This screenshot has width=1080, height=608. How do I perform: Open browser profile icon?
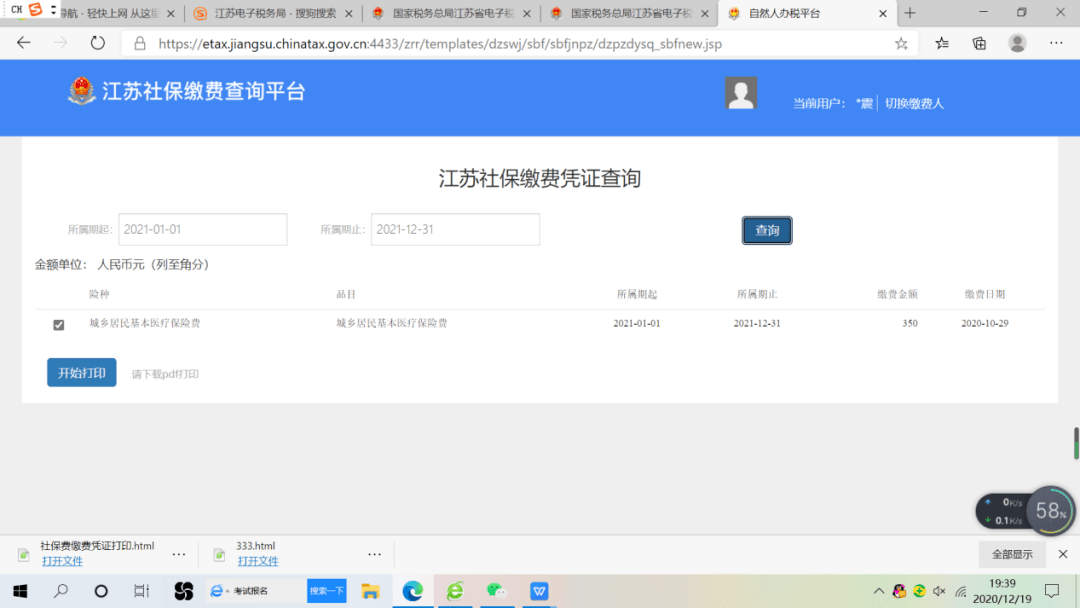[1017, 43]
